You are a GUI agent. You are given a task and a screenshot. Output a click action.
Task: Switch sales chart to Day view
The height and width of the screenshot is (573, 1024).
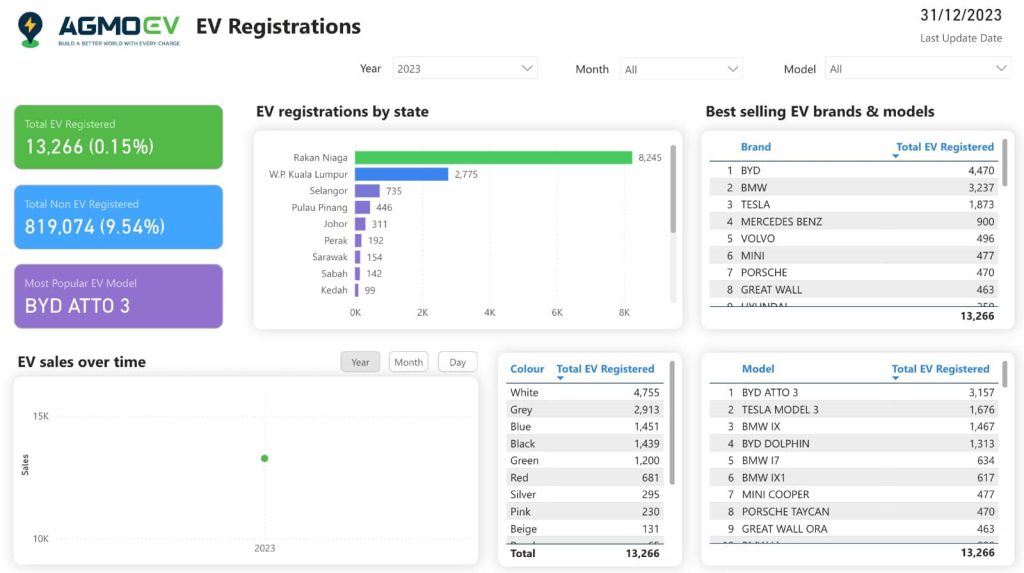point(457,362)
